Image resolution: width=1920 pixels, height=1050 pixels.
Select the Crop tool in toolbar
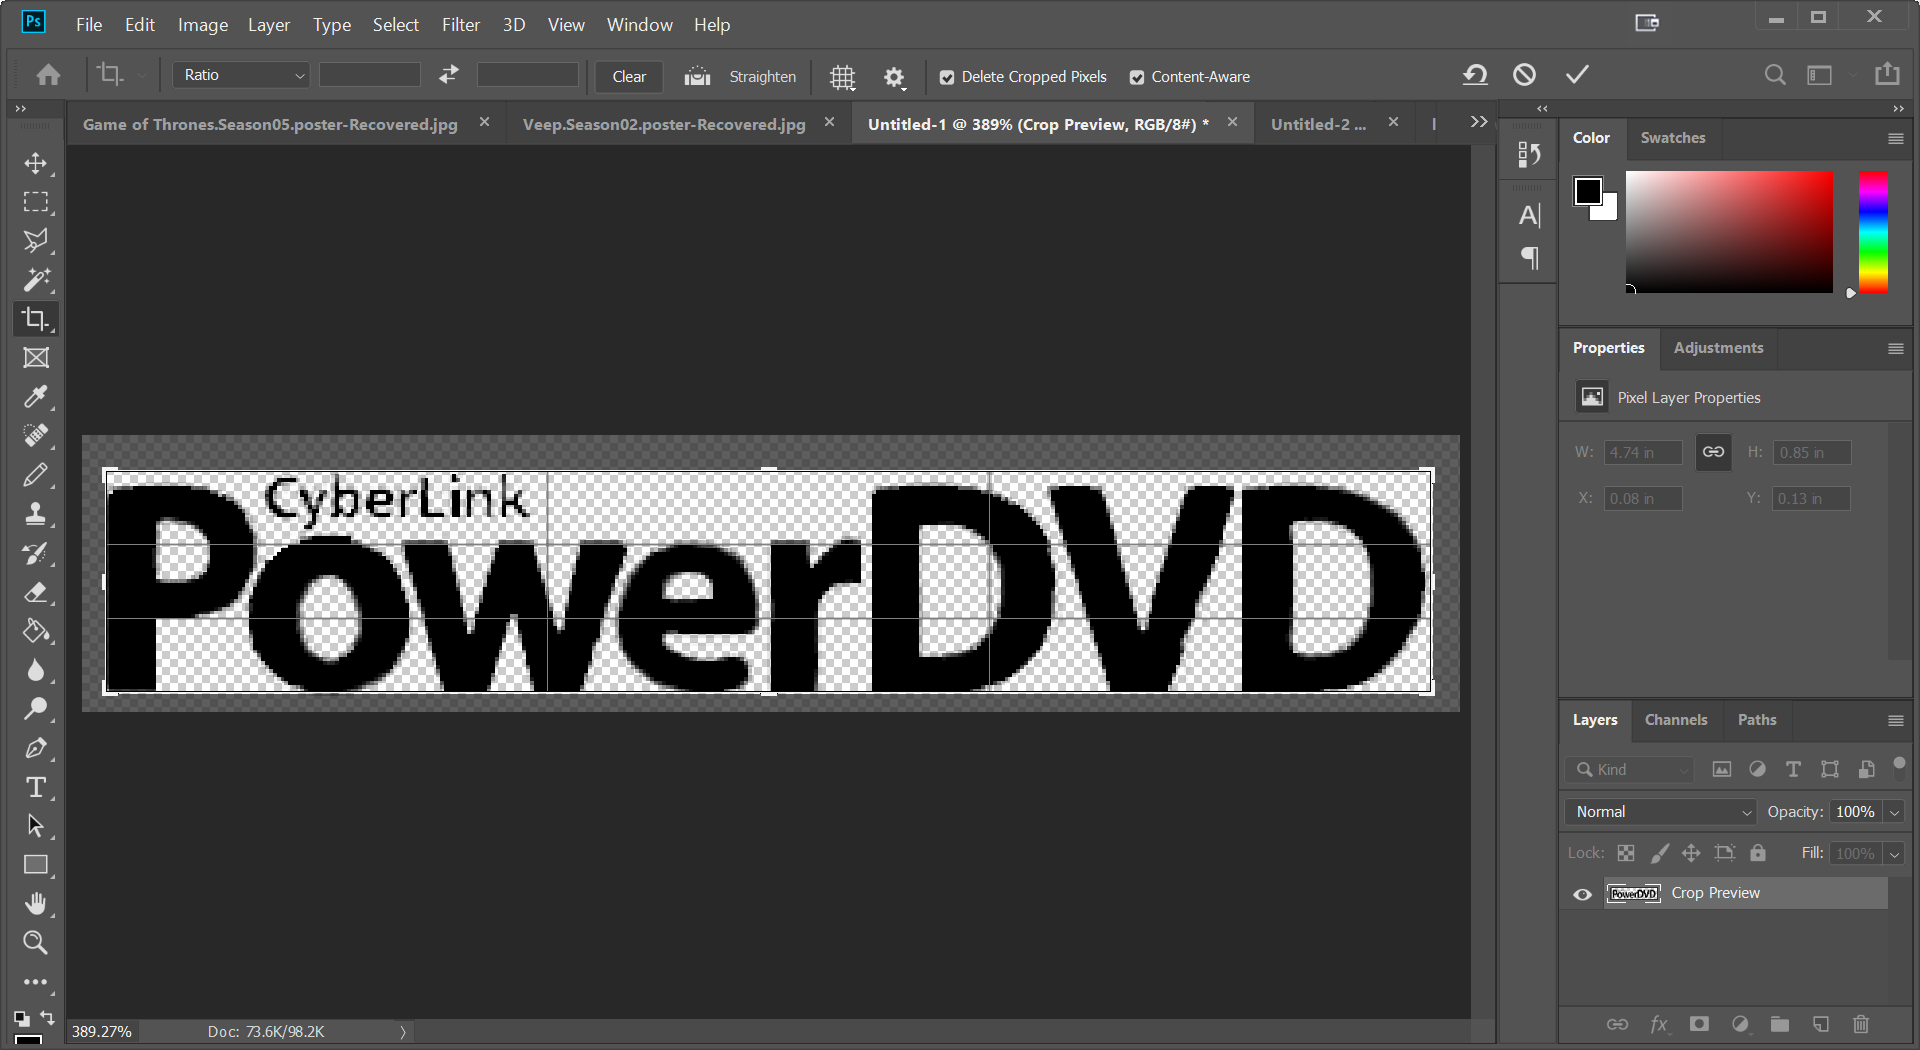(x=36, y=319)
